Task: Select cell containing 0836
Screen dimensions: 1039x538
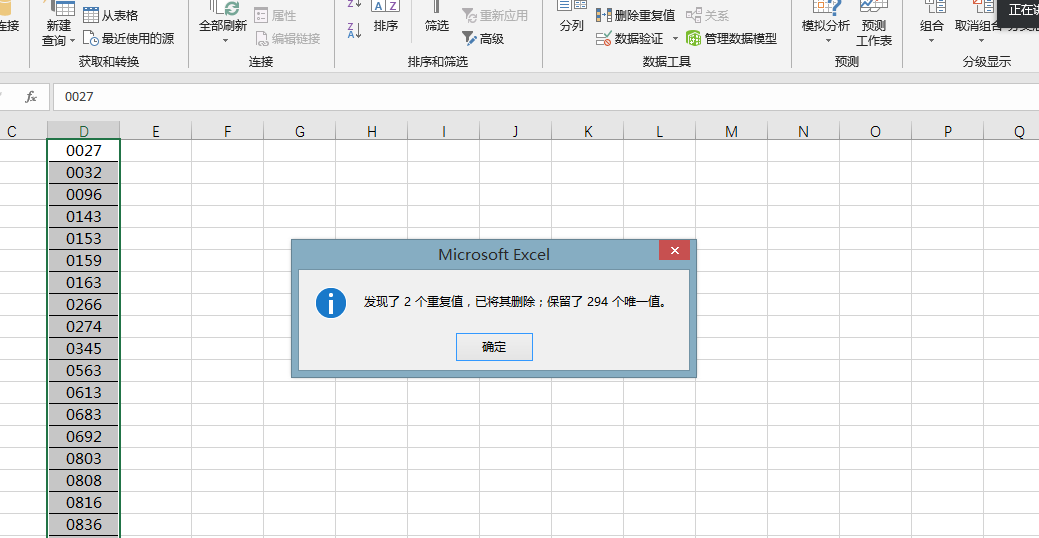Action: (83, 524)
